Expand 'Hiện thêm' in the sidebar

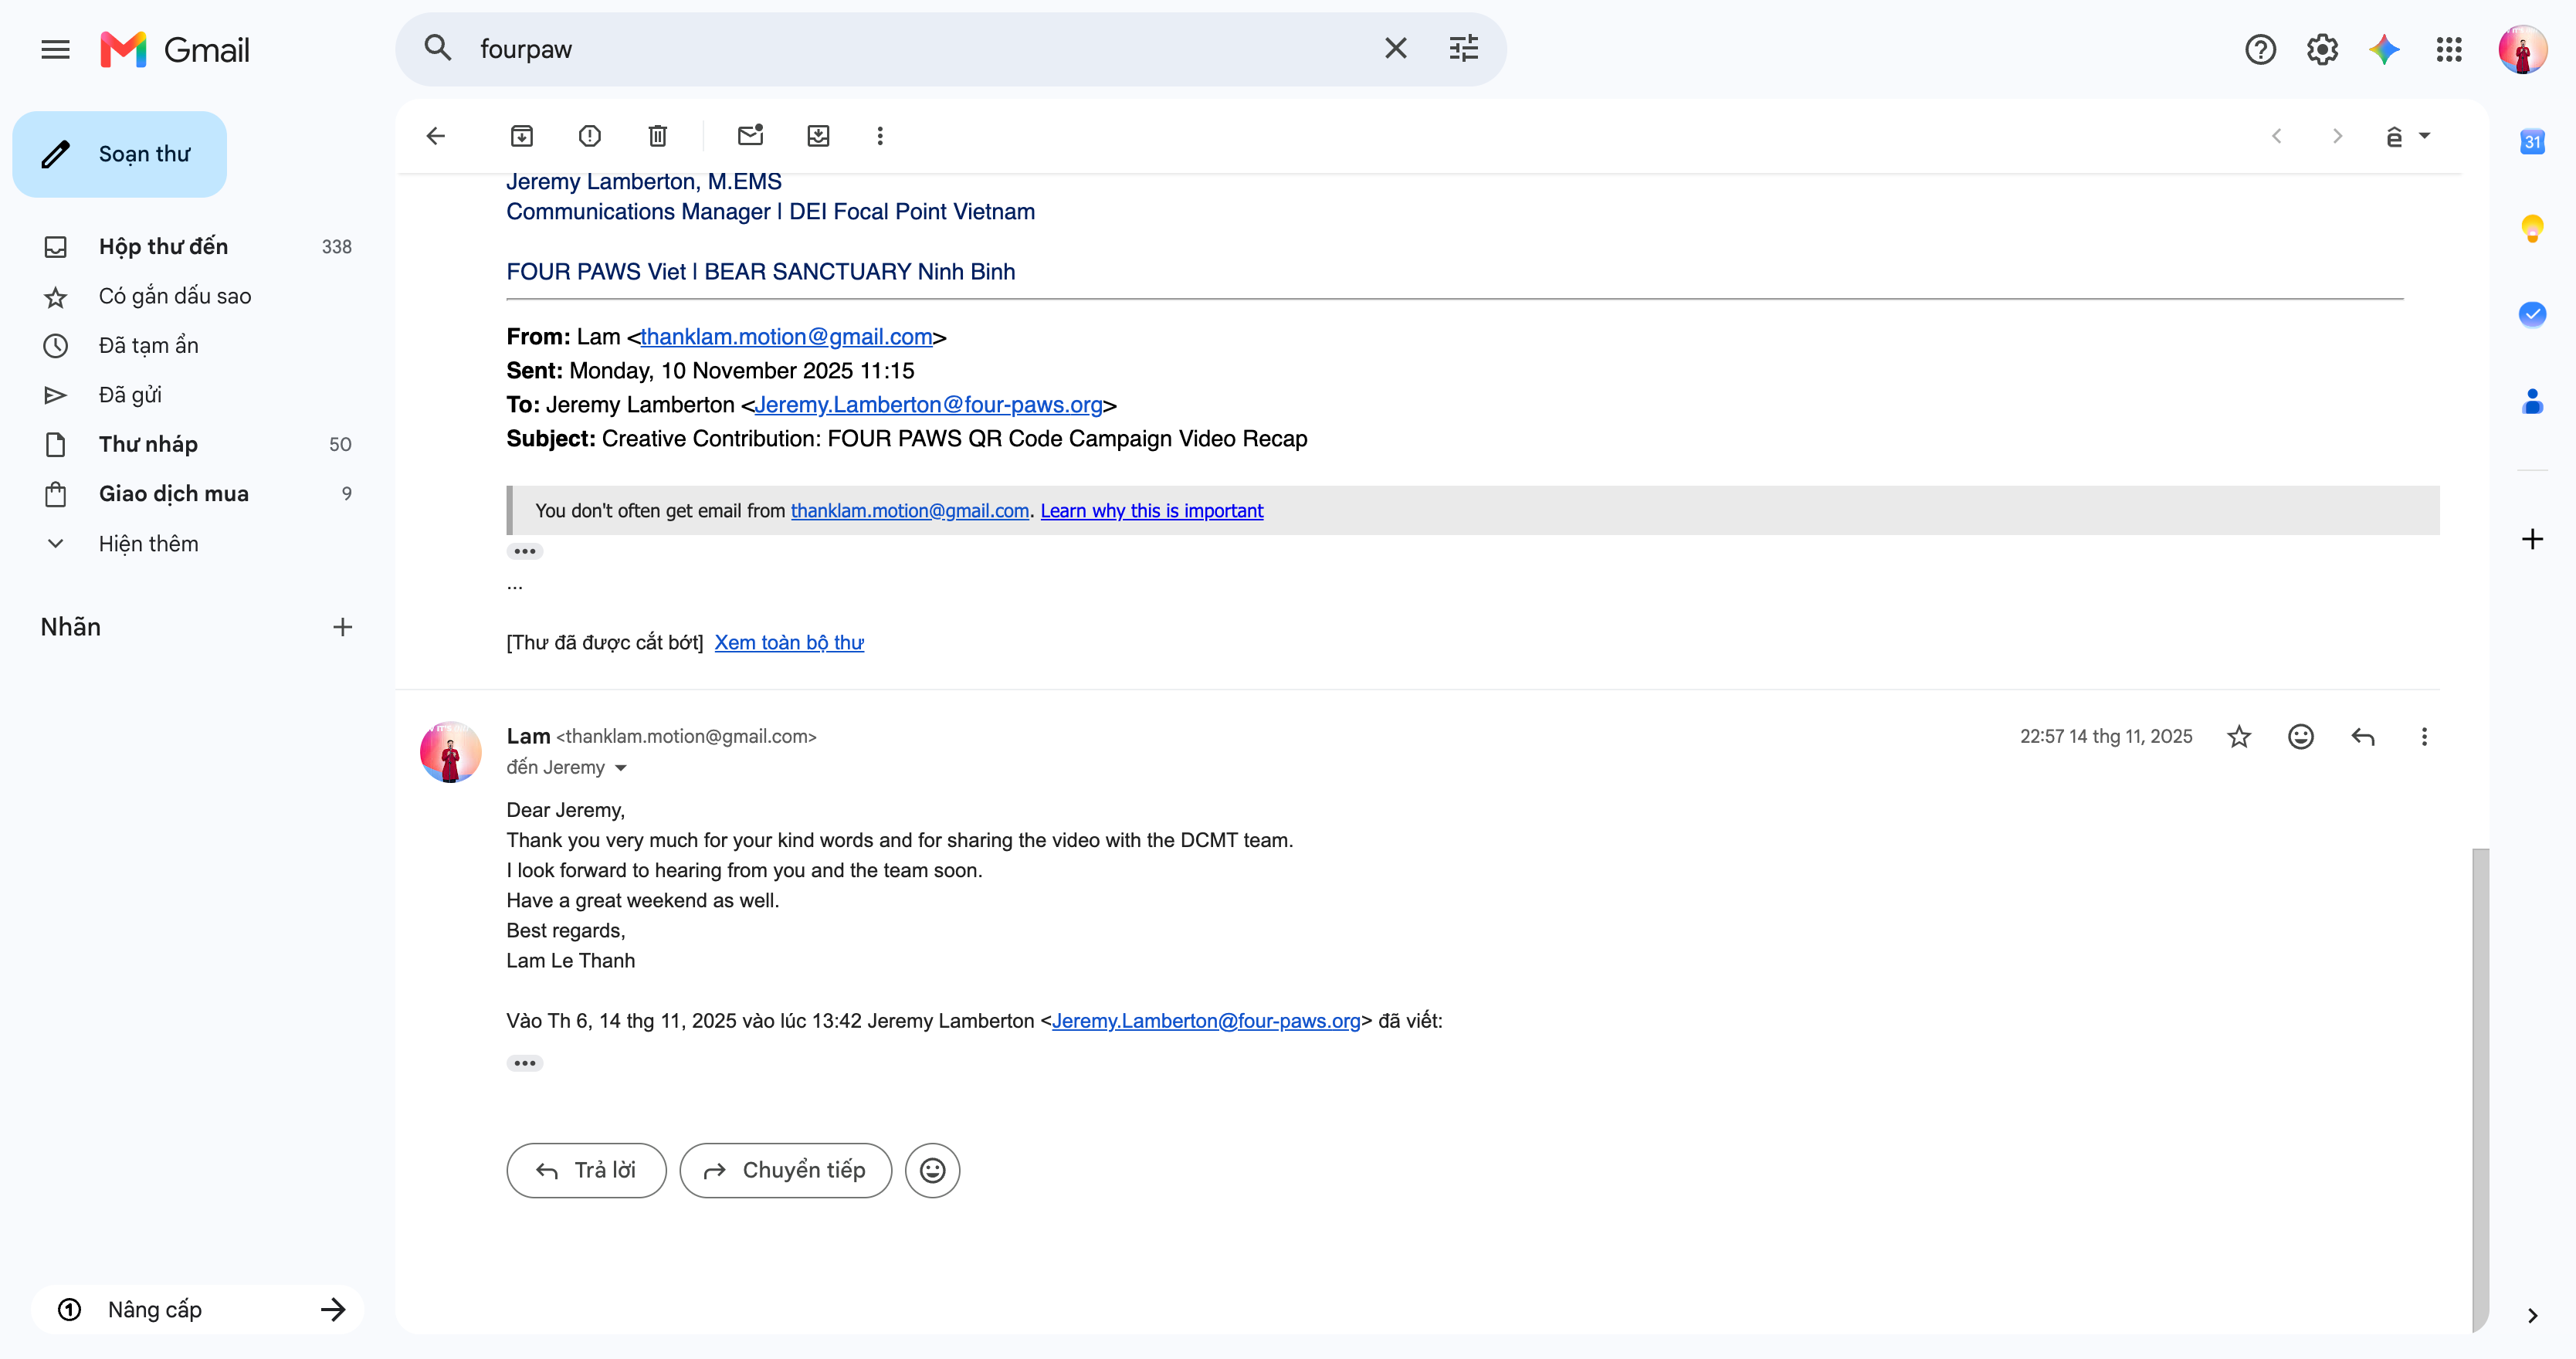(148, 543)
